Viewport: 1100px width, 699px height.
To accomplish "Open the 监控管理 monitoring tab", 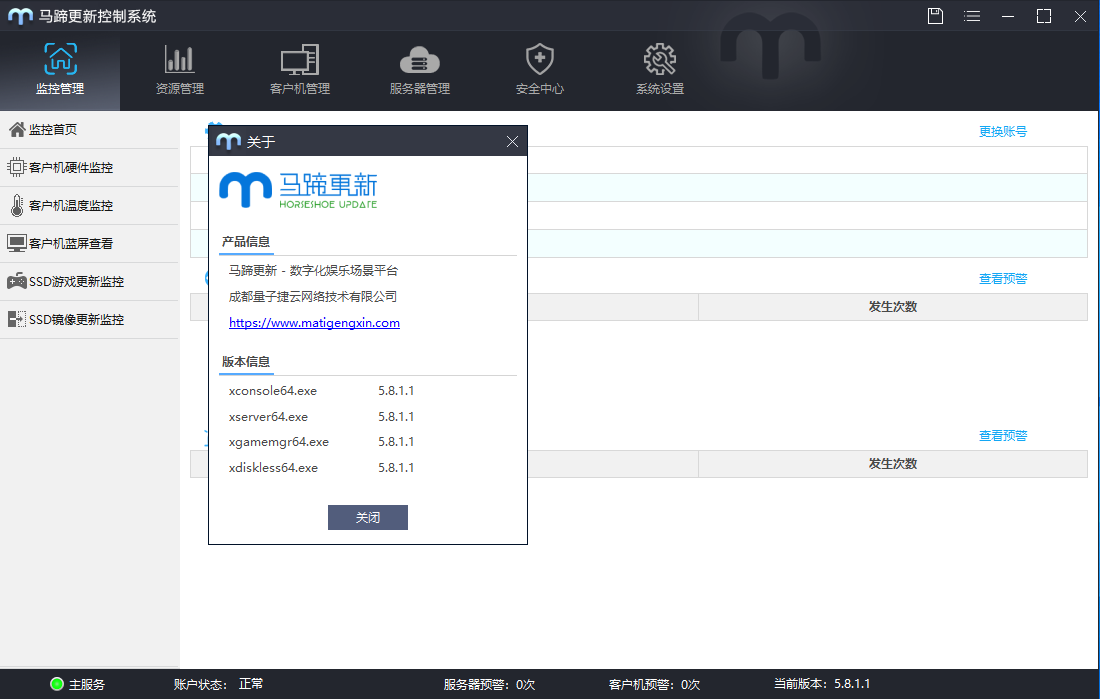I will click(60, 70).
